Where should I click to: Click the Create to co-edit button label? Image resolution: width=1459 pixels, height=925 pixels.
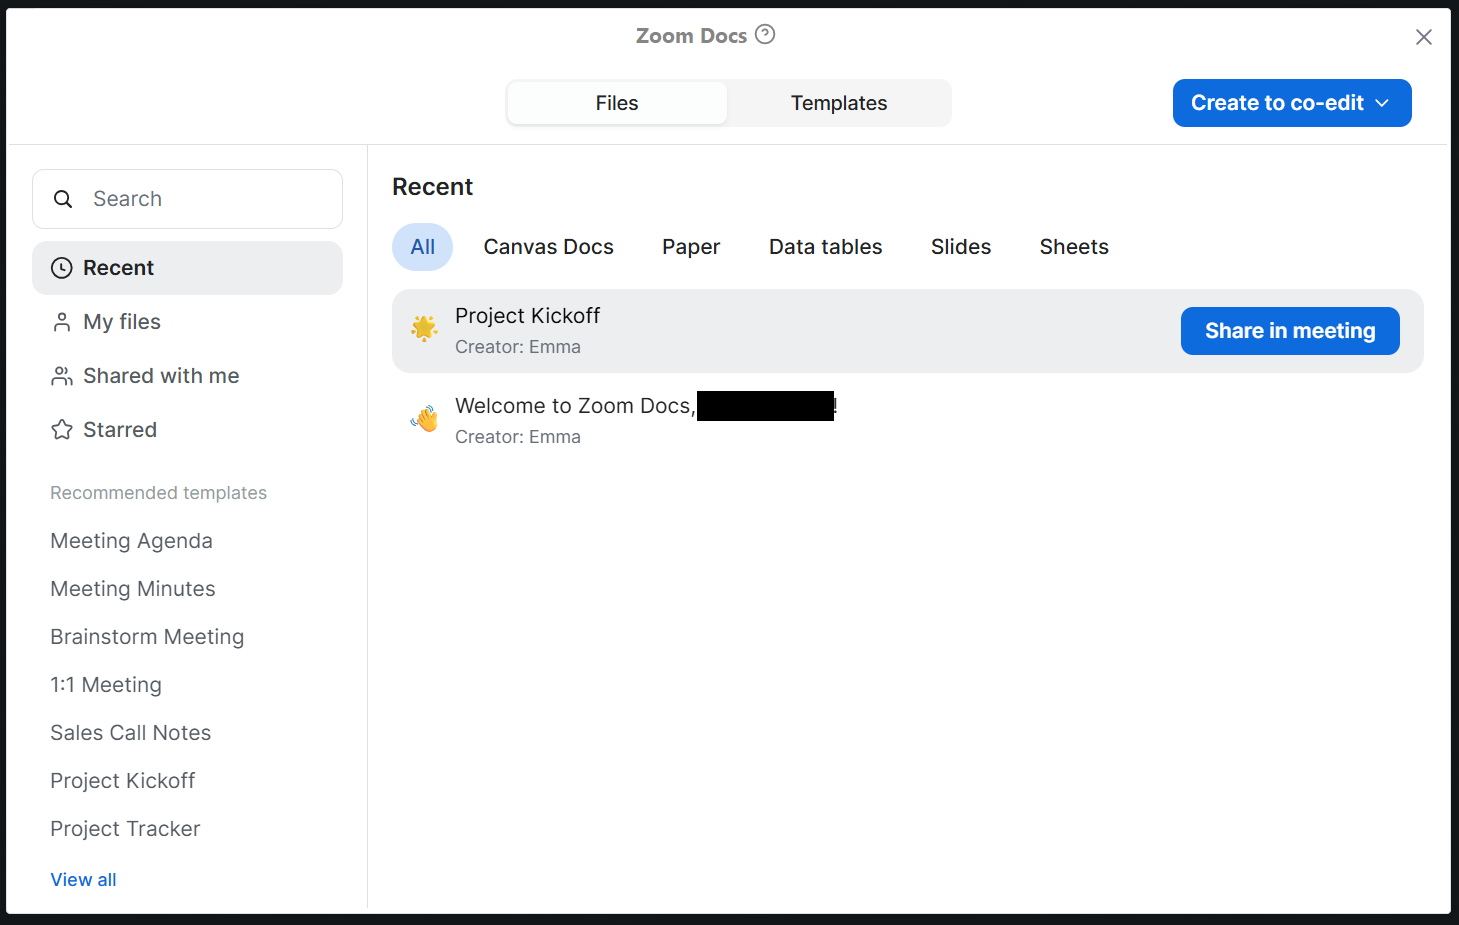1277,103
